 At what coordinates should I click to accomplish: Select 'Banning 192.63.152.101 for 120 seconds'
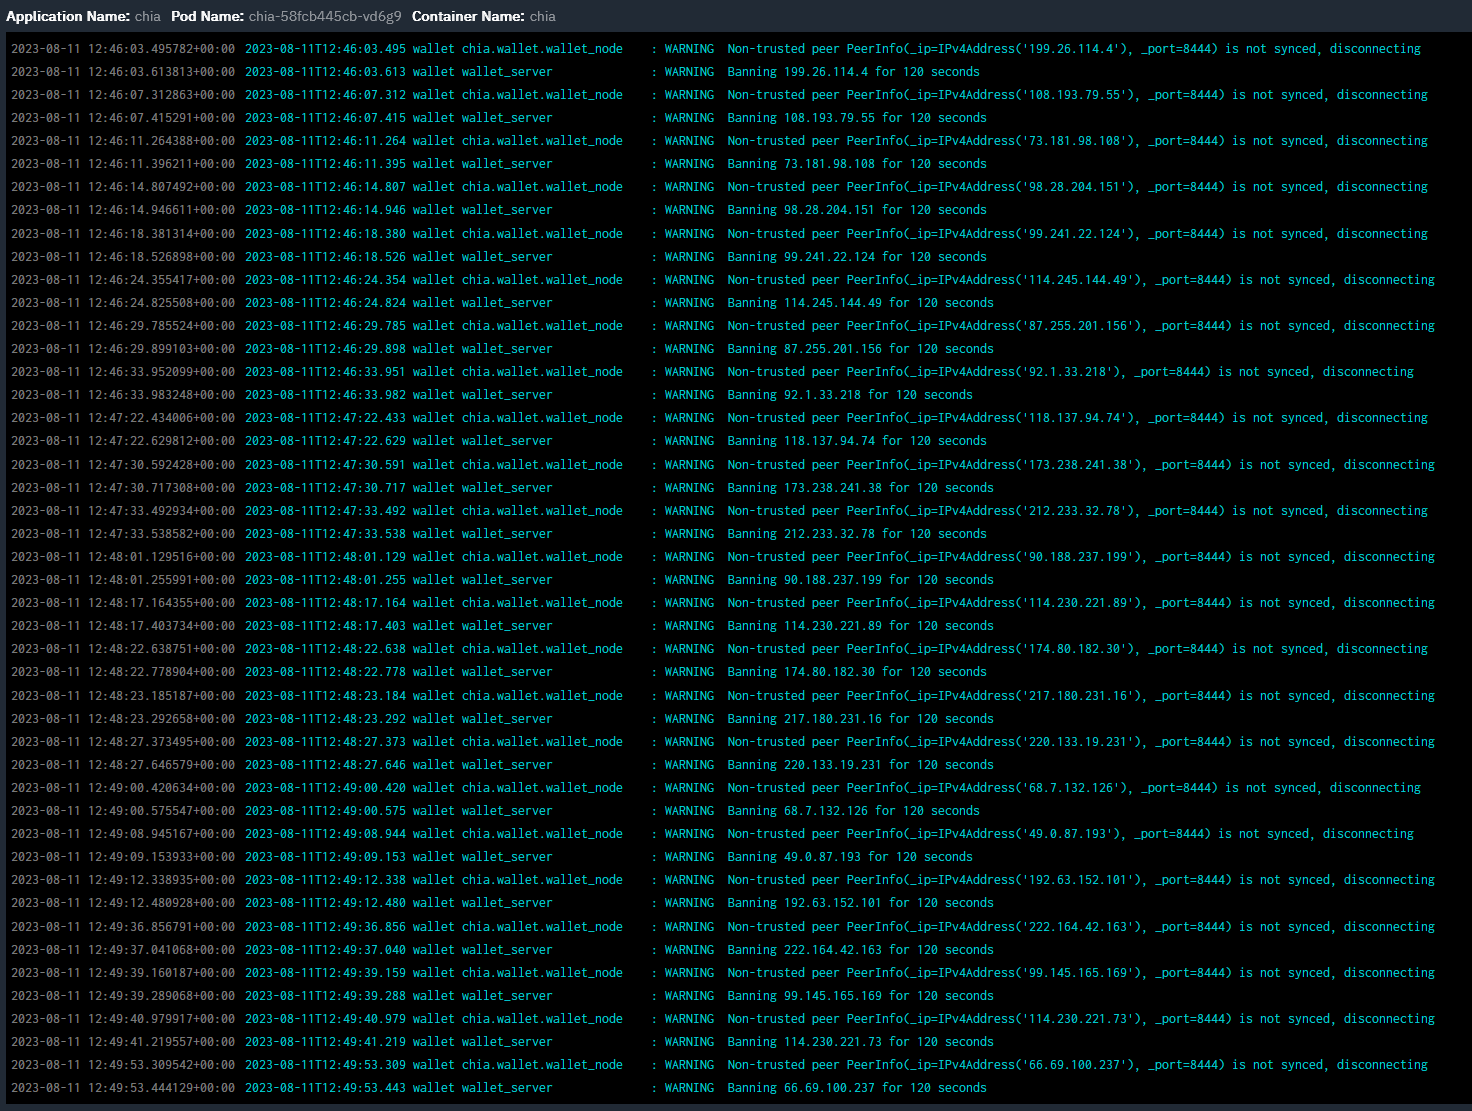pos(860,903)
